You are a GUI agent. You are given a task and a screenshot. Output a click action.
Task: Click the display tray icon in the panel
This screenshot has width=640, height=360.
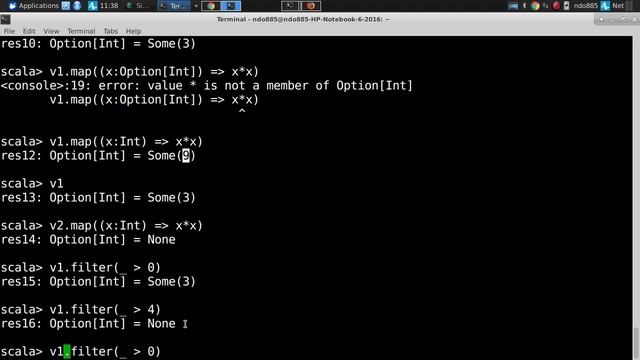pyautogui.click(x=513, y=6)
